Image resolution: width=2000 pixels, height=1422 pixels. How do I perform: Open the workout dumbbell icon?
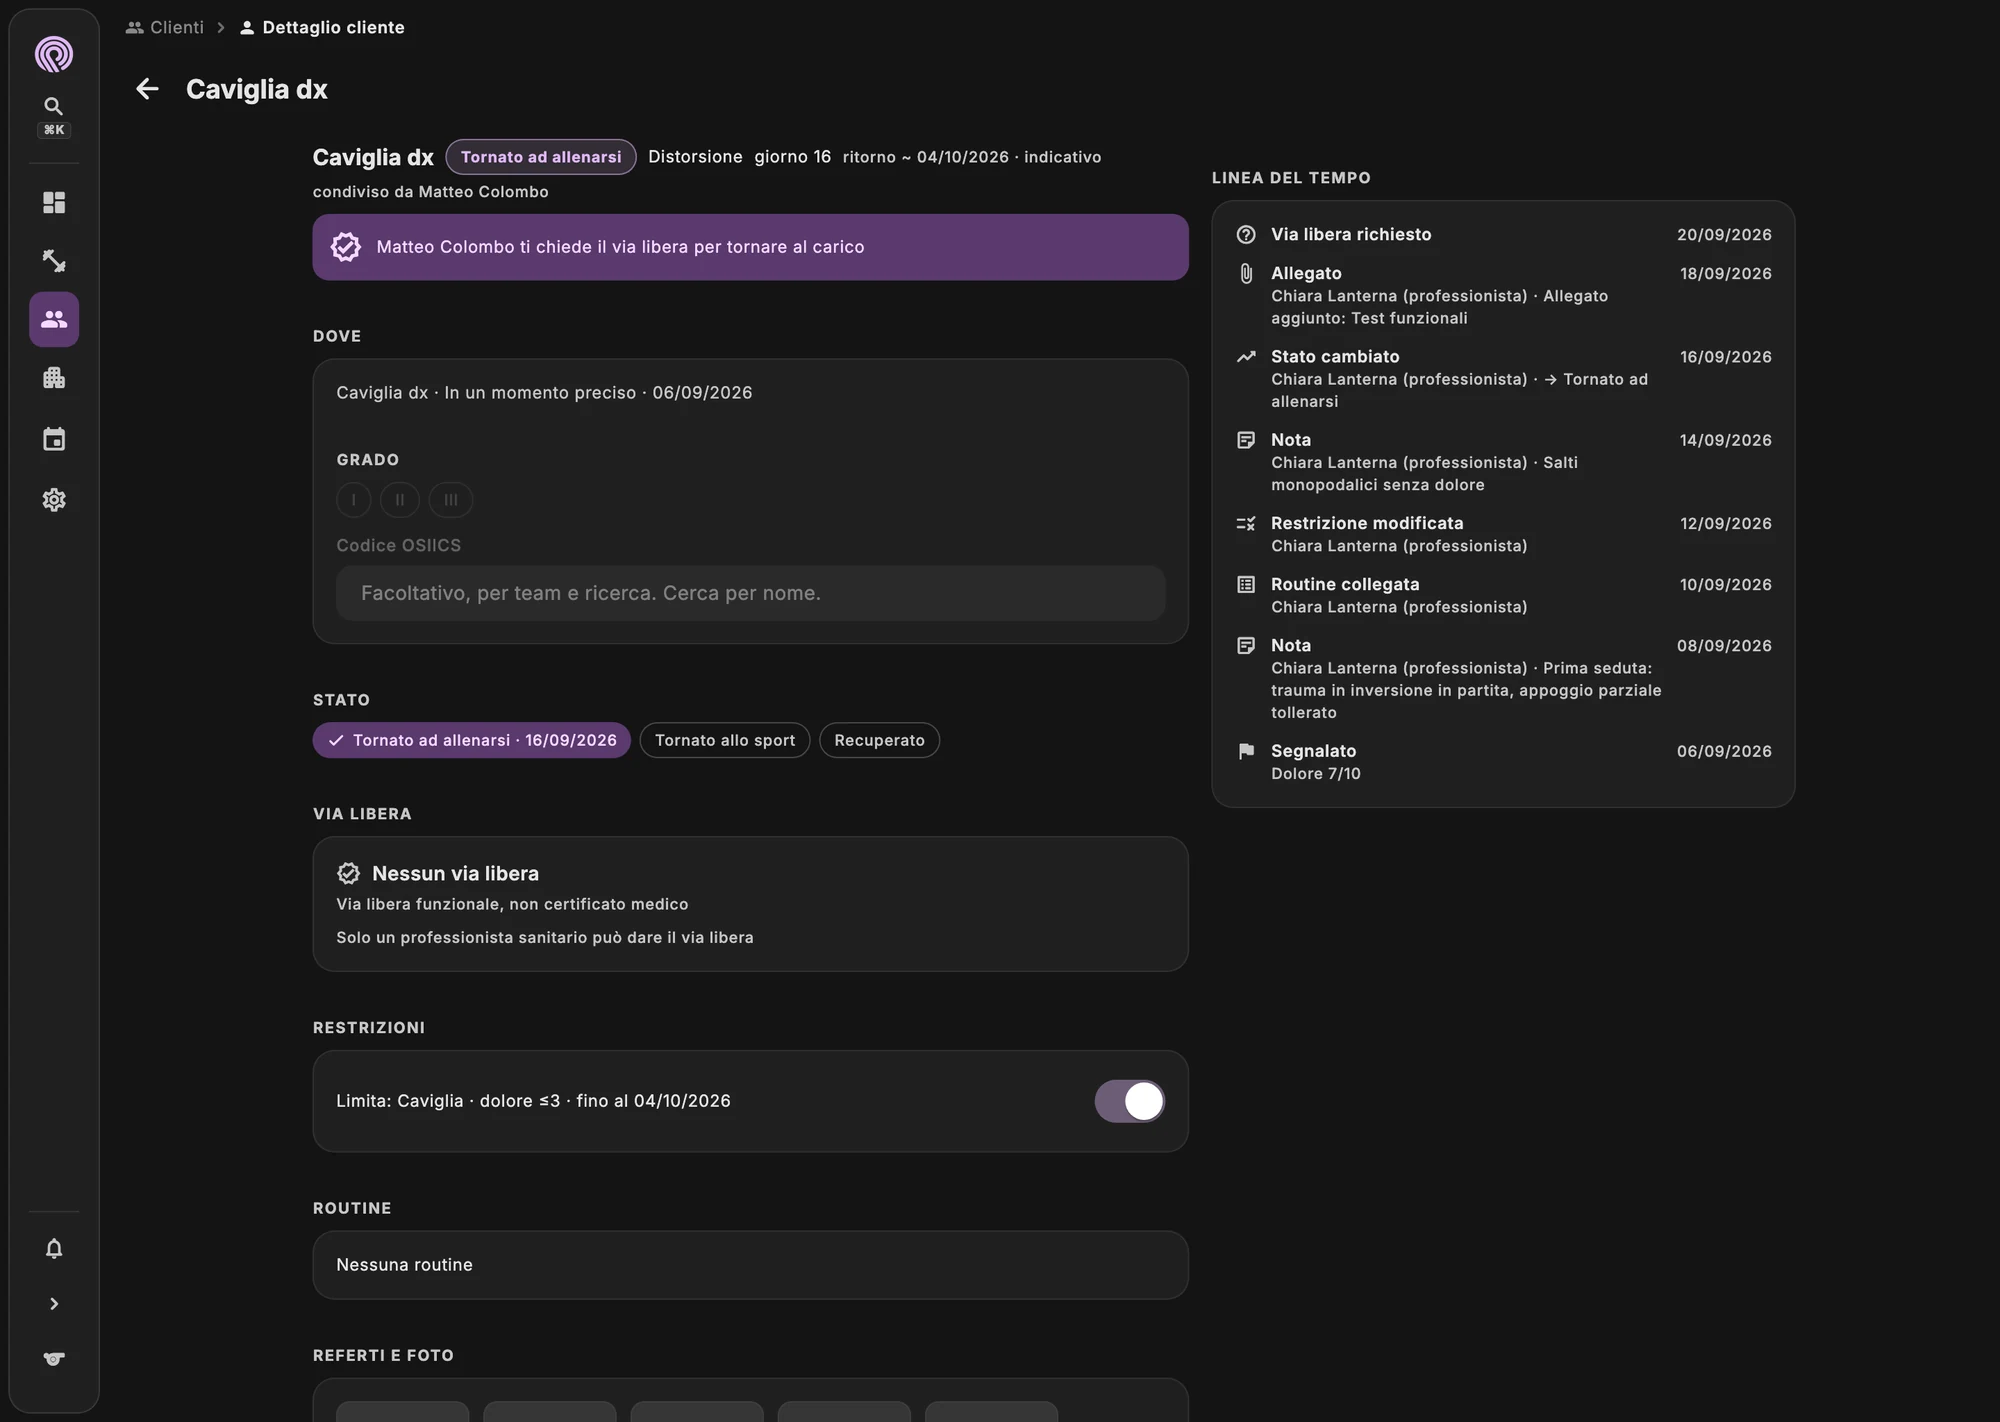(x=54, y=261)
